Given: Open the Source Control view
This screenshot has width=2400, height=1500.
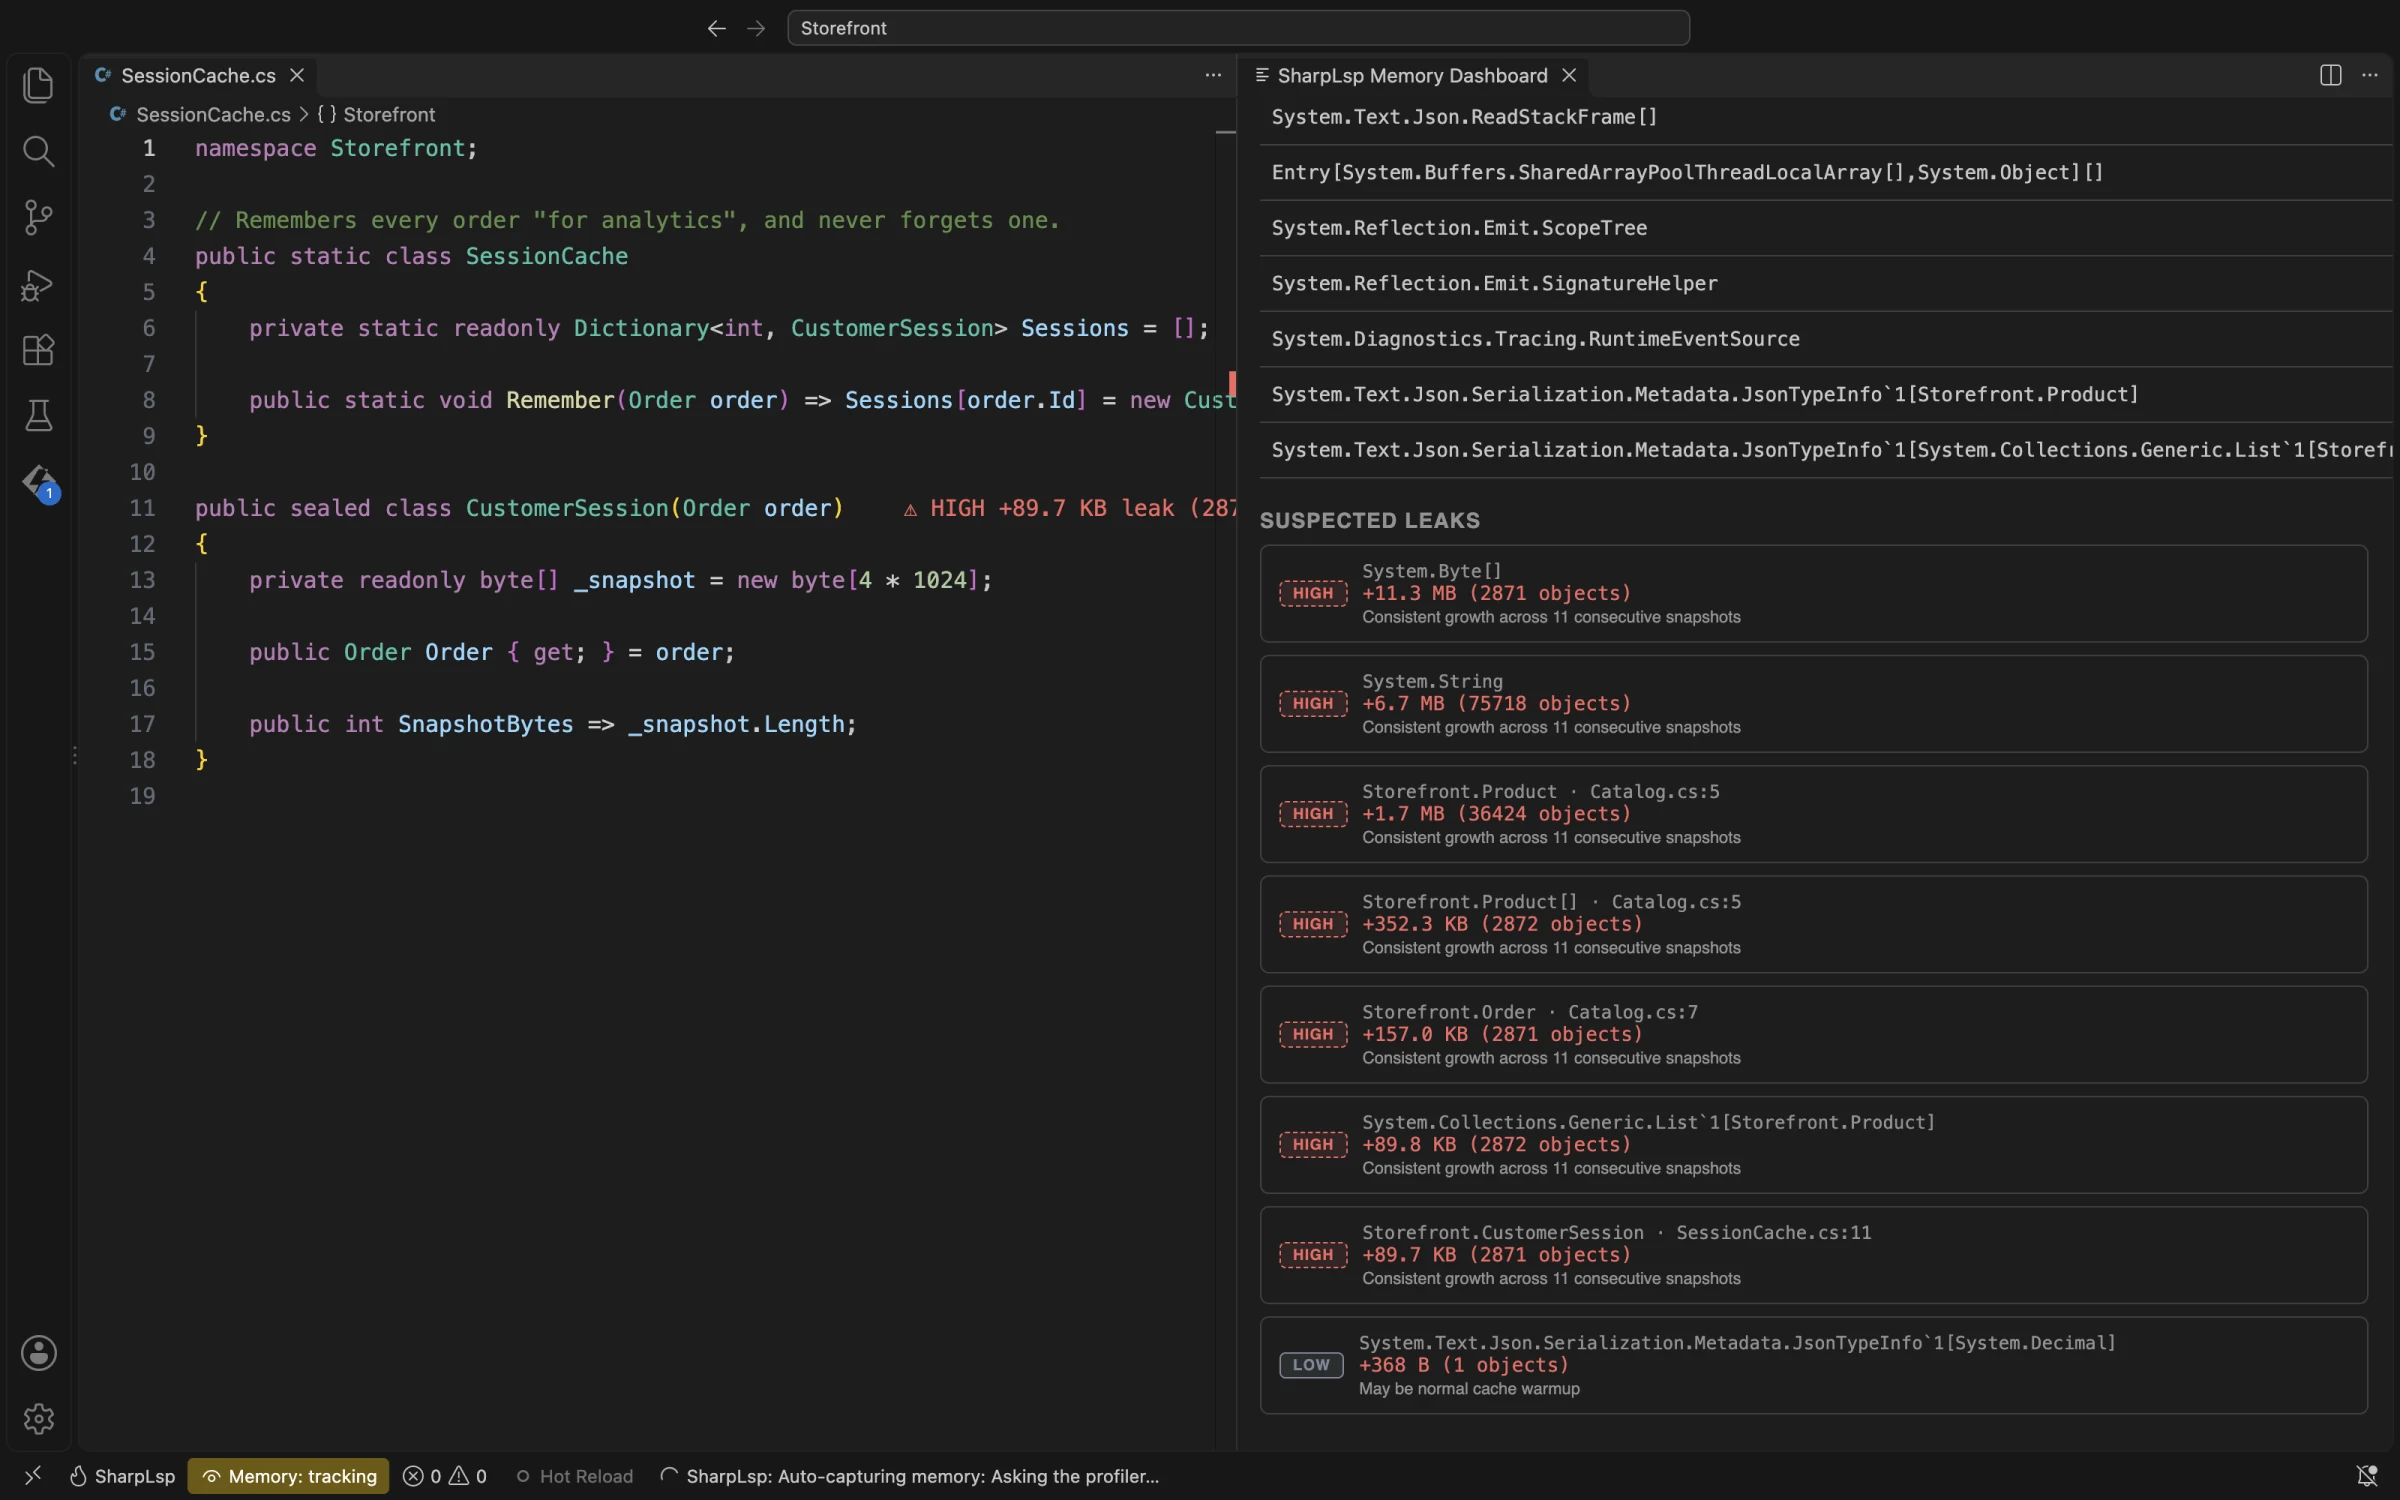Looking at the screenshot, I should (x=38, y=217).
